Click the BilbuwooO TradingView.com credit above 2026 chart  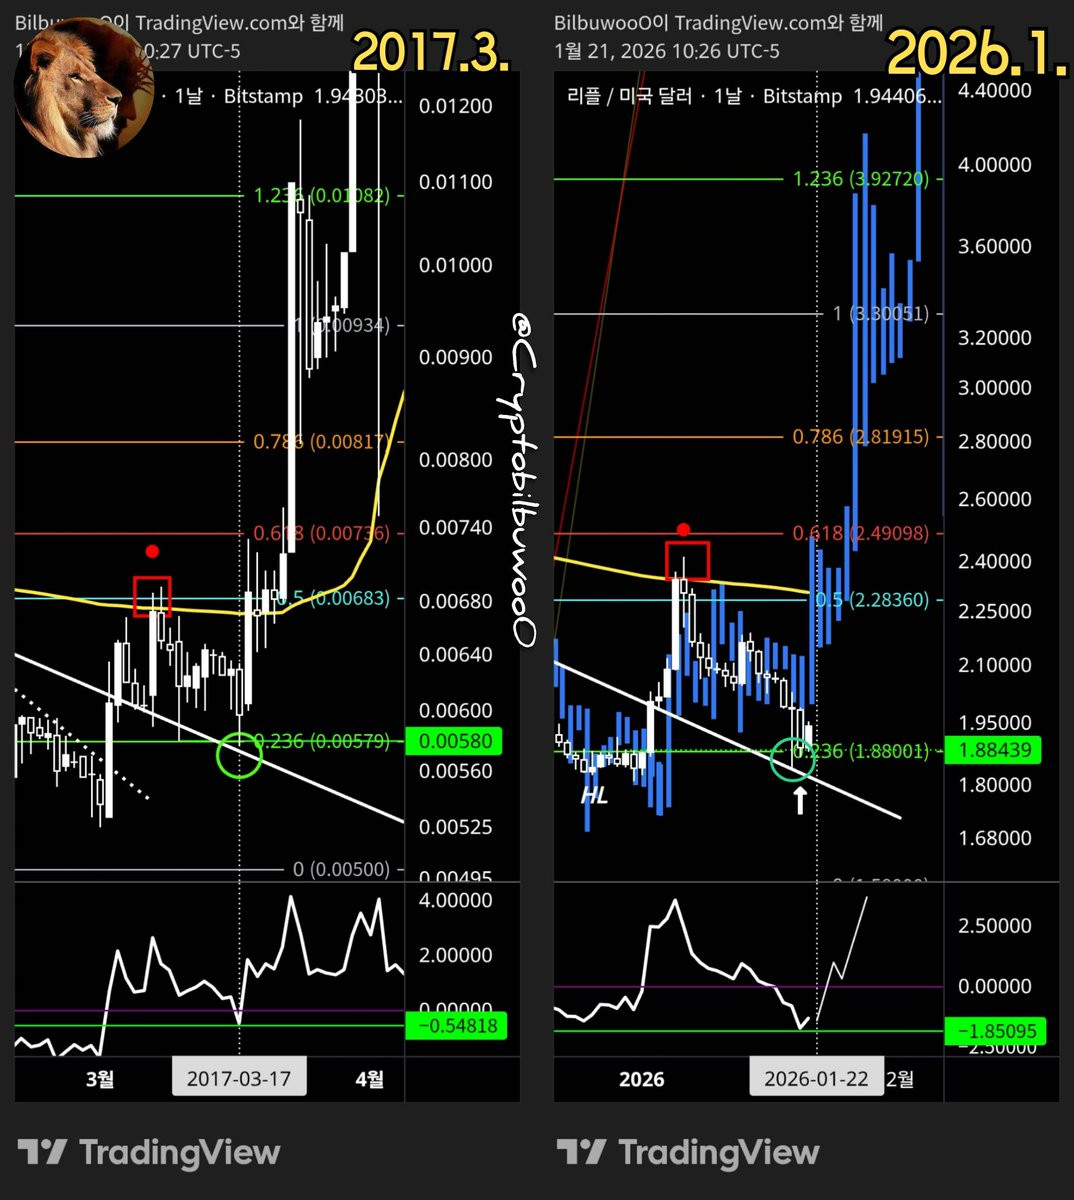[719, 22]
